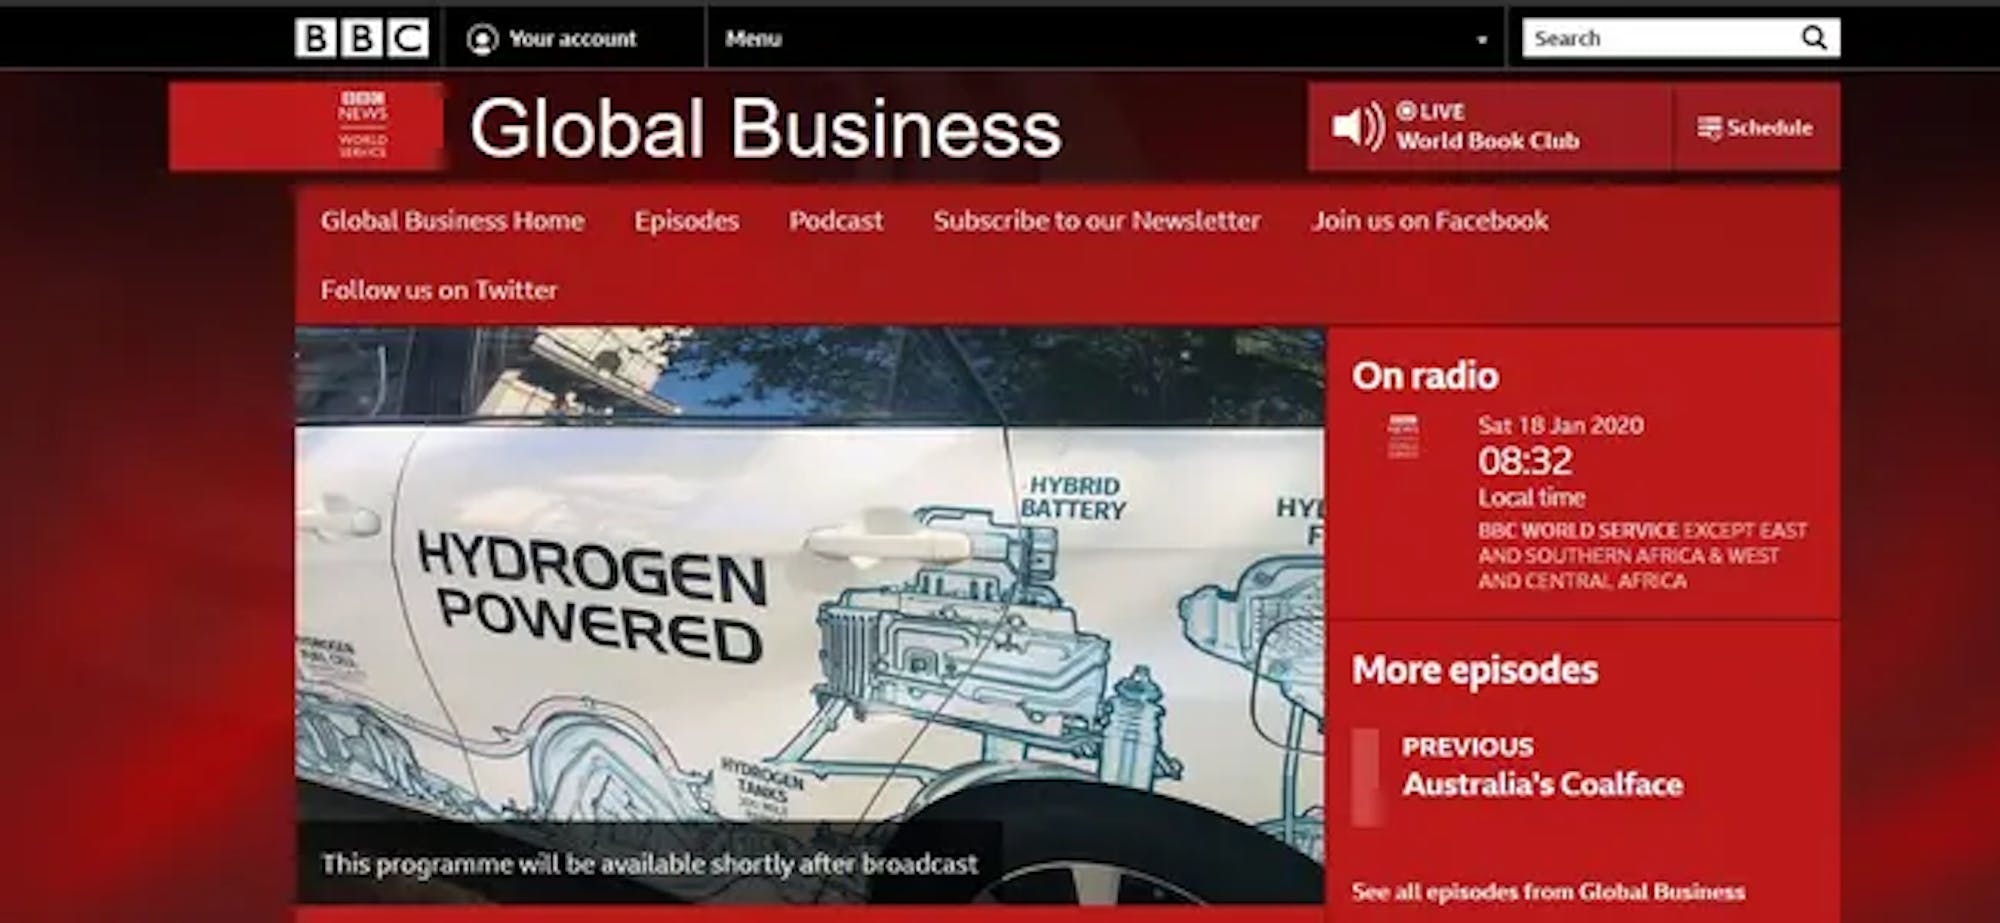This screenshot has height=923, width=2000.
Task: Expand the Menu dropdown arrow
Action: [x=1482, y=40]
